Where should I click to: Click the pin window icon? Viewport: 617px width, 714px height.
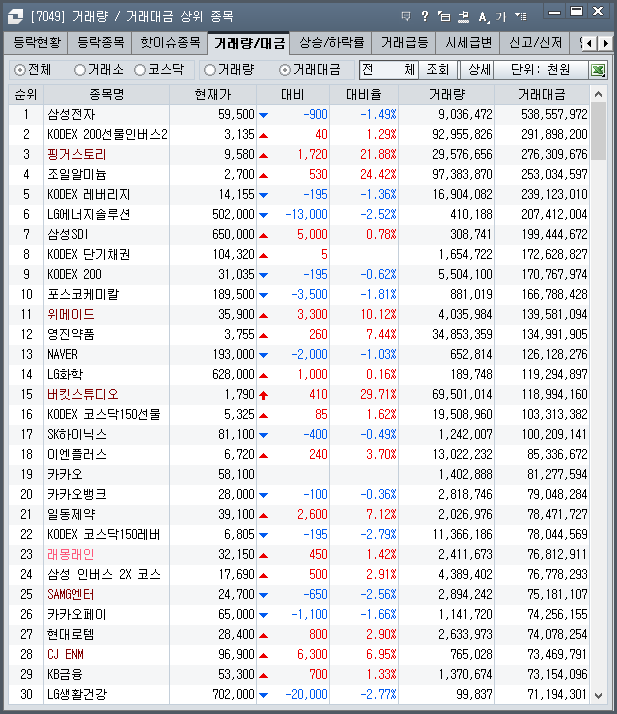(x=464, y=17)
